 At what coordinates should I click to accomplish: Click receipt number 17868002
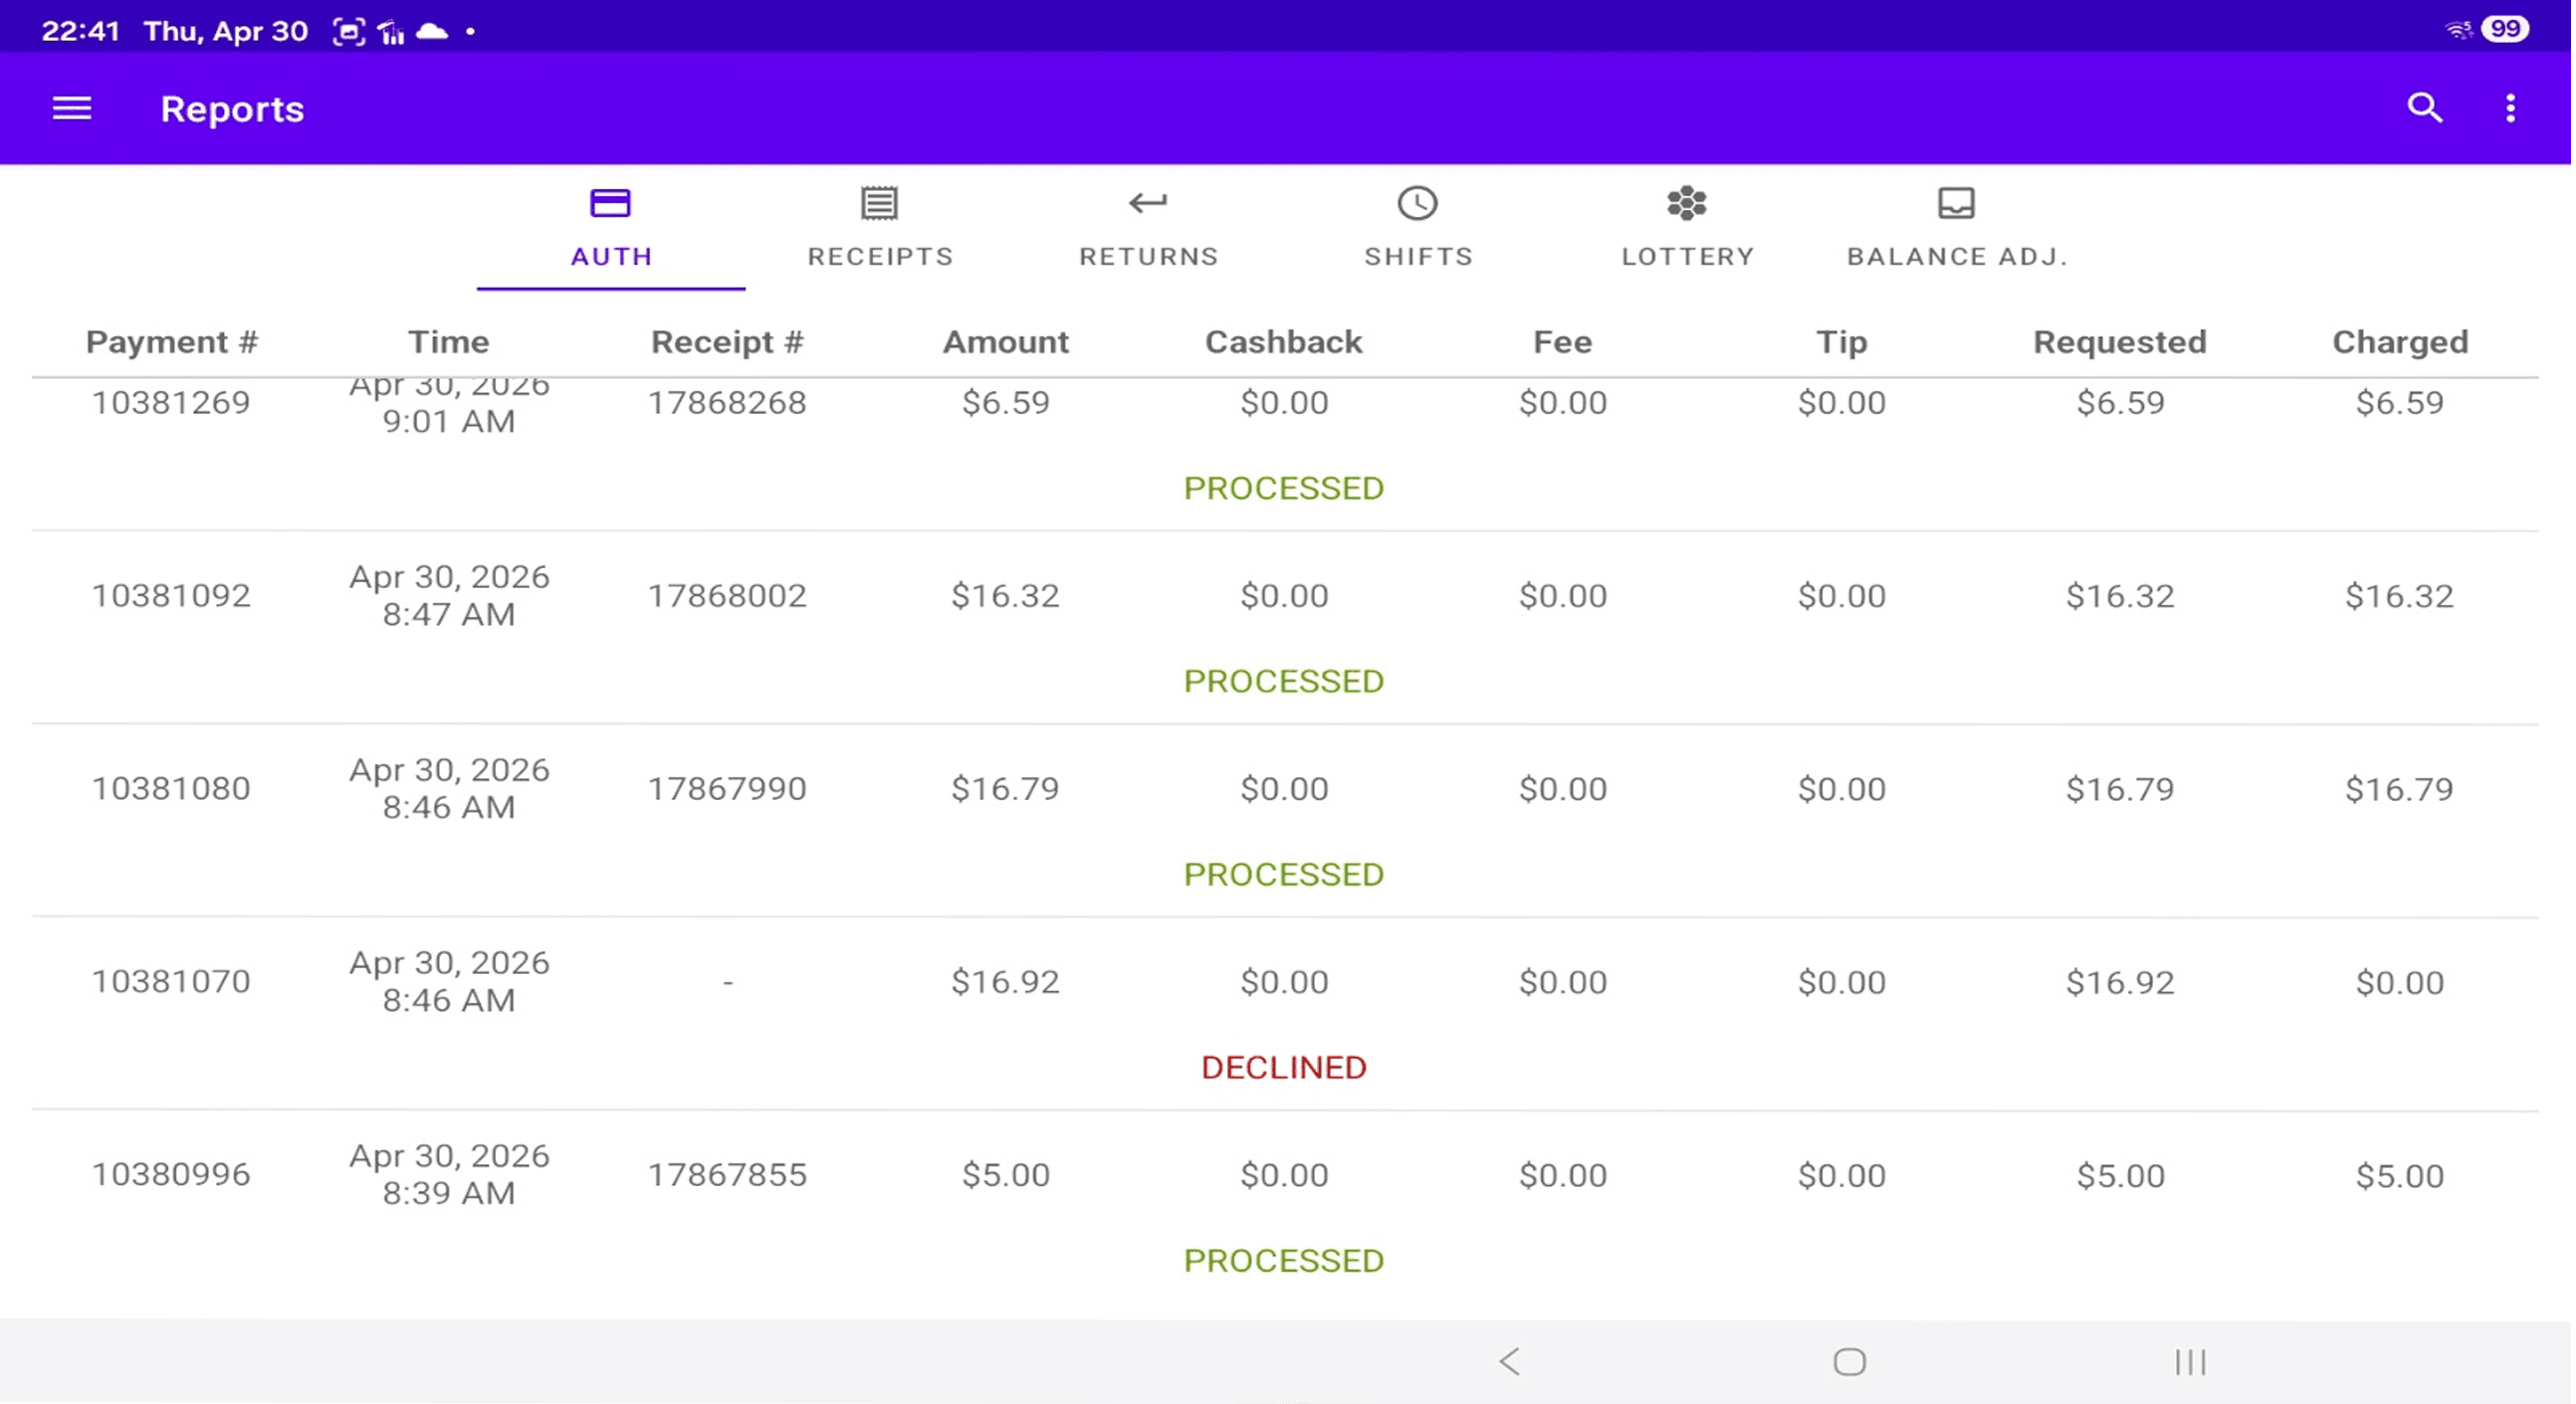[728, 596]
